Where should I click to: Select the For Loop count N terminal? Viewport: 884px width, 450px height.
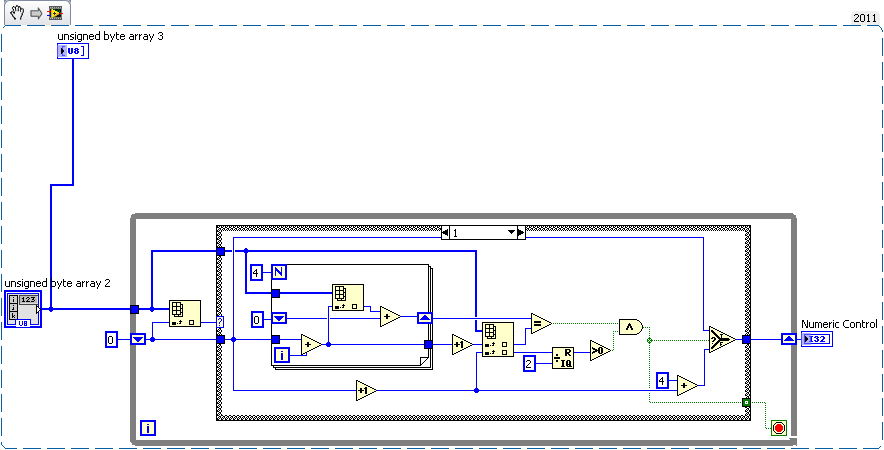tap(279, 272)
